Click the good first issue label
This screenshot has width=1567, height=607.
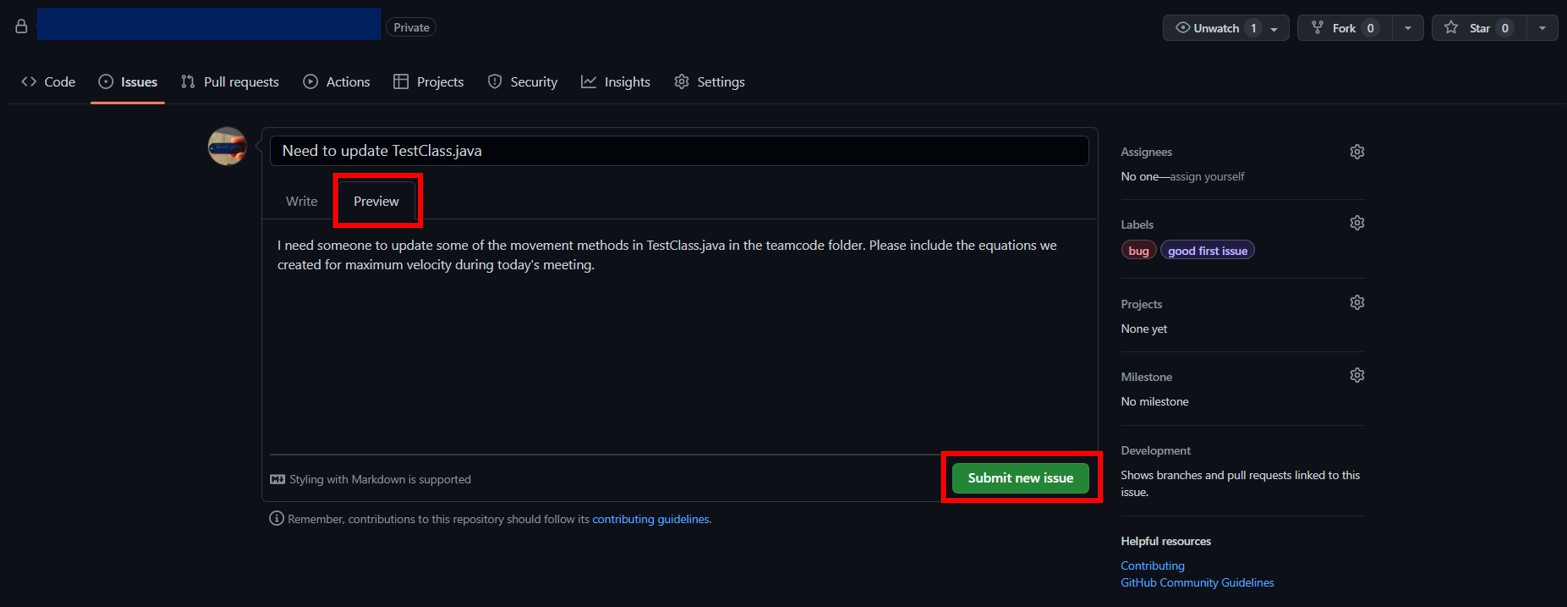(1207, 250)
